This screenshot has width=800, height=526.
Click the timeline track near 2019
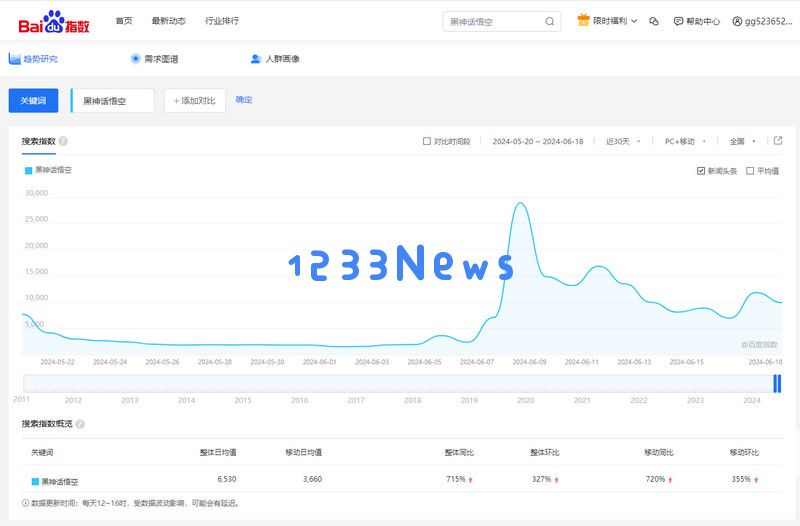469,384
